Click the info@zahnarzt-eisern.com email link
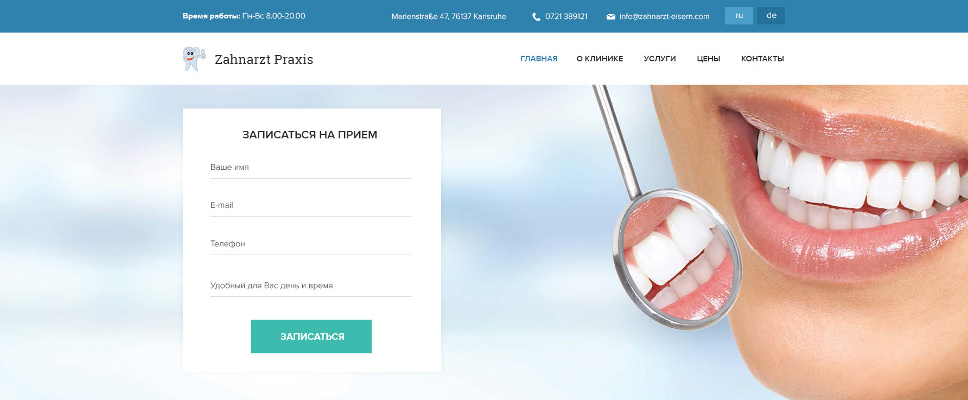Screen dimensions: 968x400 click(664, 17)
